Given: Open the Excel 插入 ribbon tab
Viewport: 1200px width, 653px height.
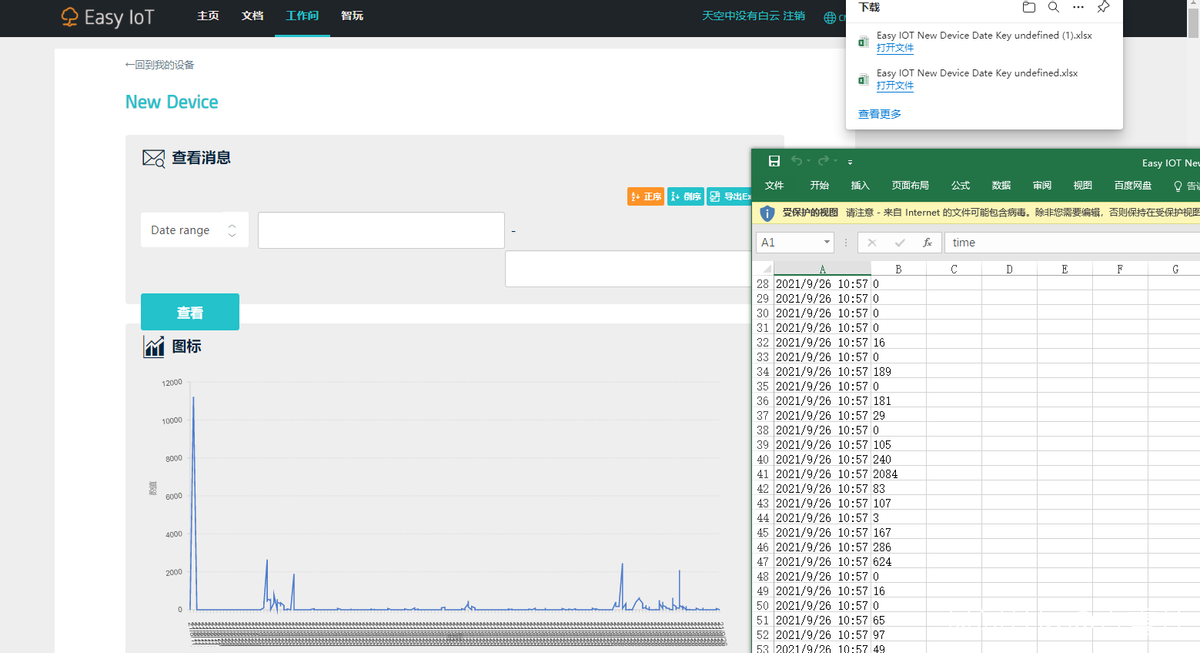Looking at the screenshot, I should click(860, 186).
